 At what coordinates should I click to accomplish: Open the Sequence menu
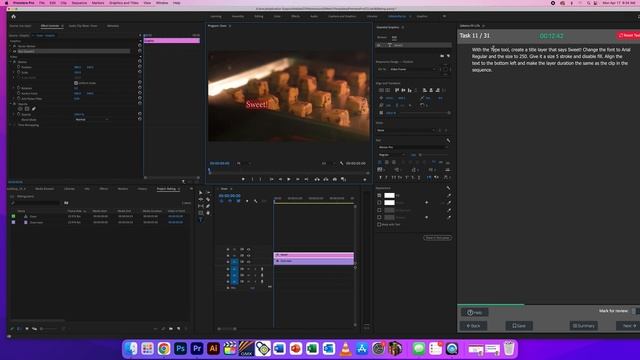[x=79, y=3]
